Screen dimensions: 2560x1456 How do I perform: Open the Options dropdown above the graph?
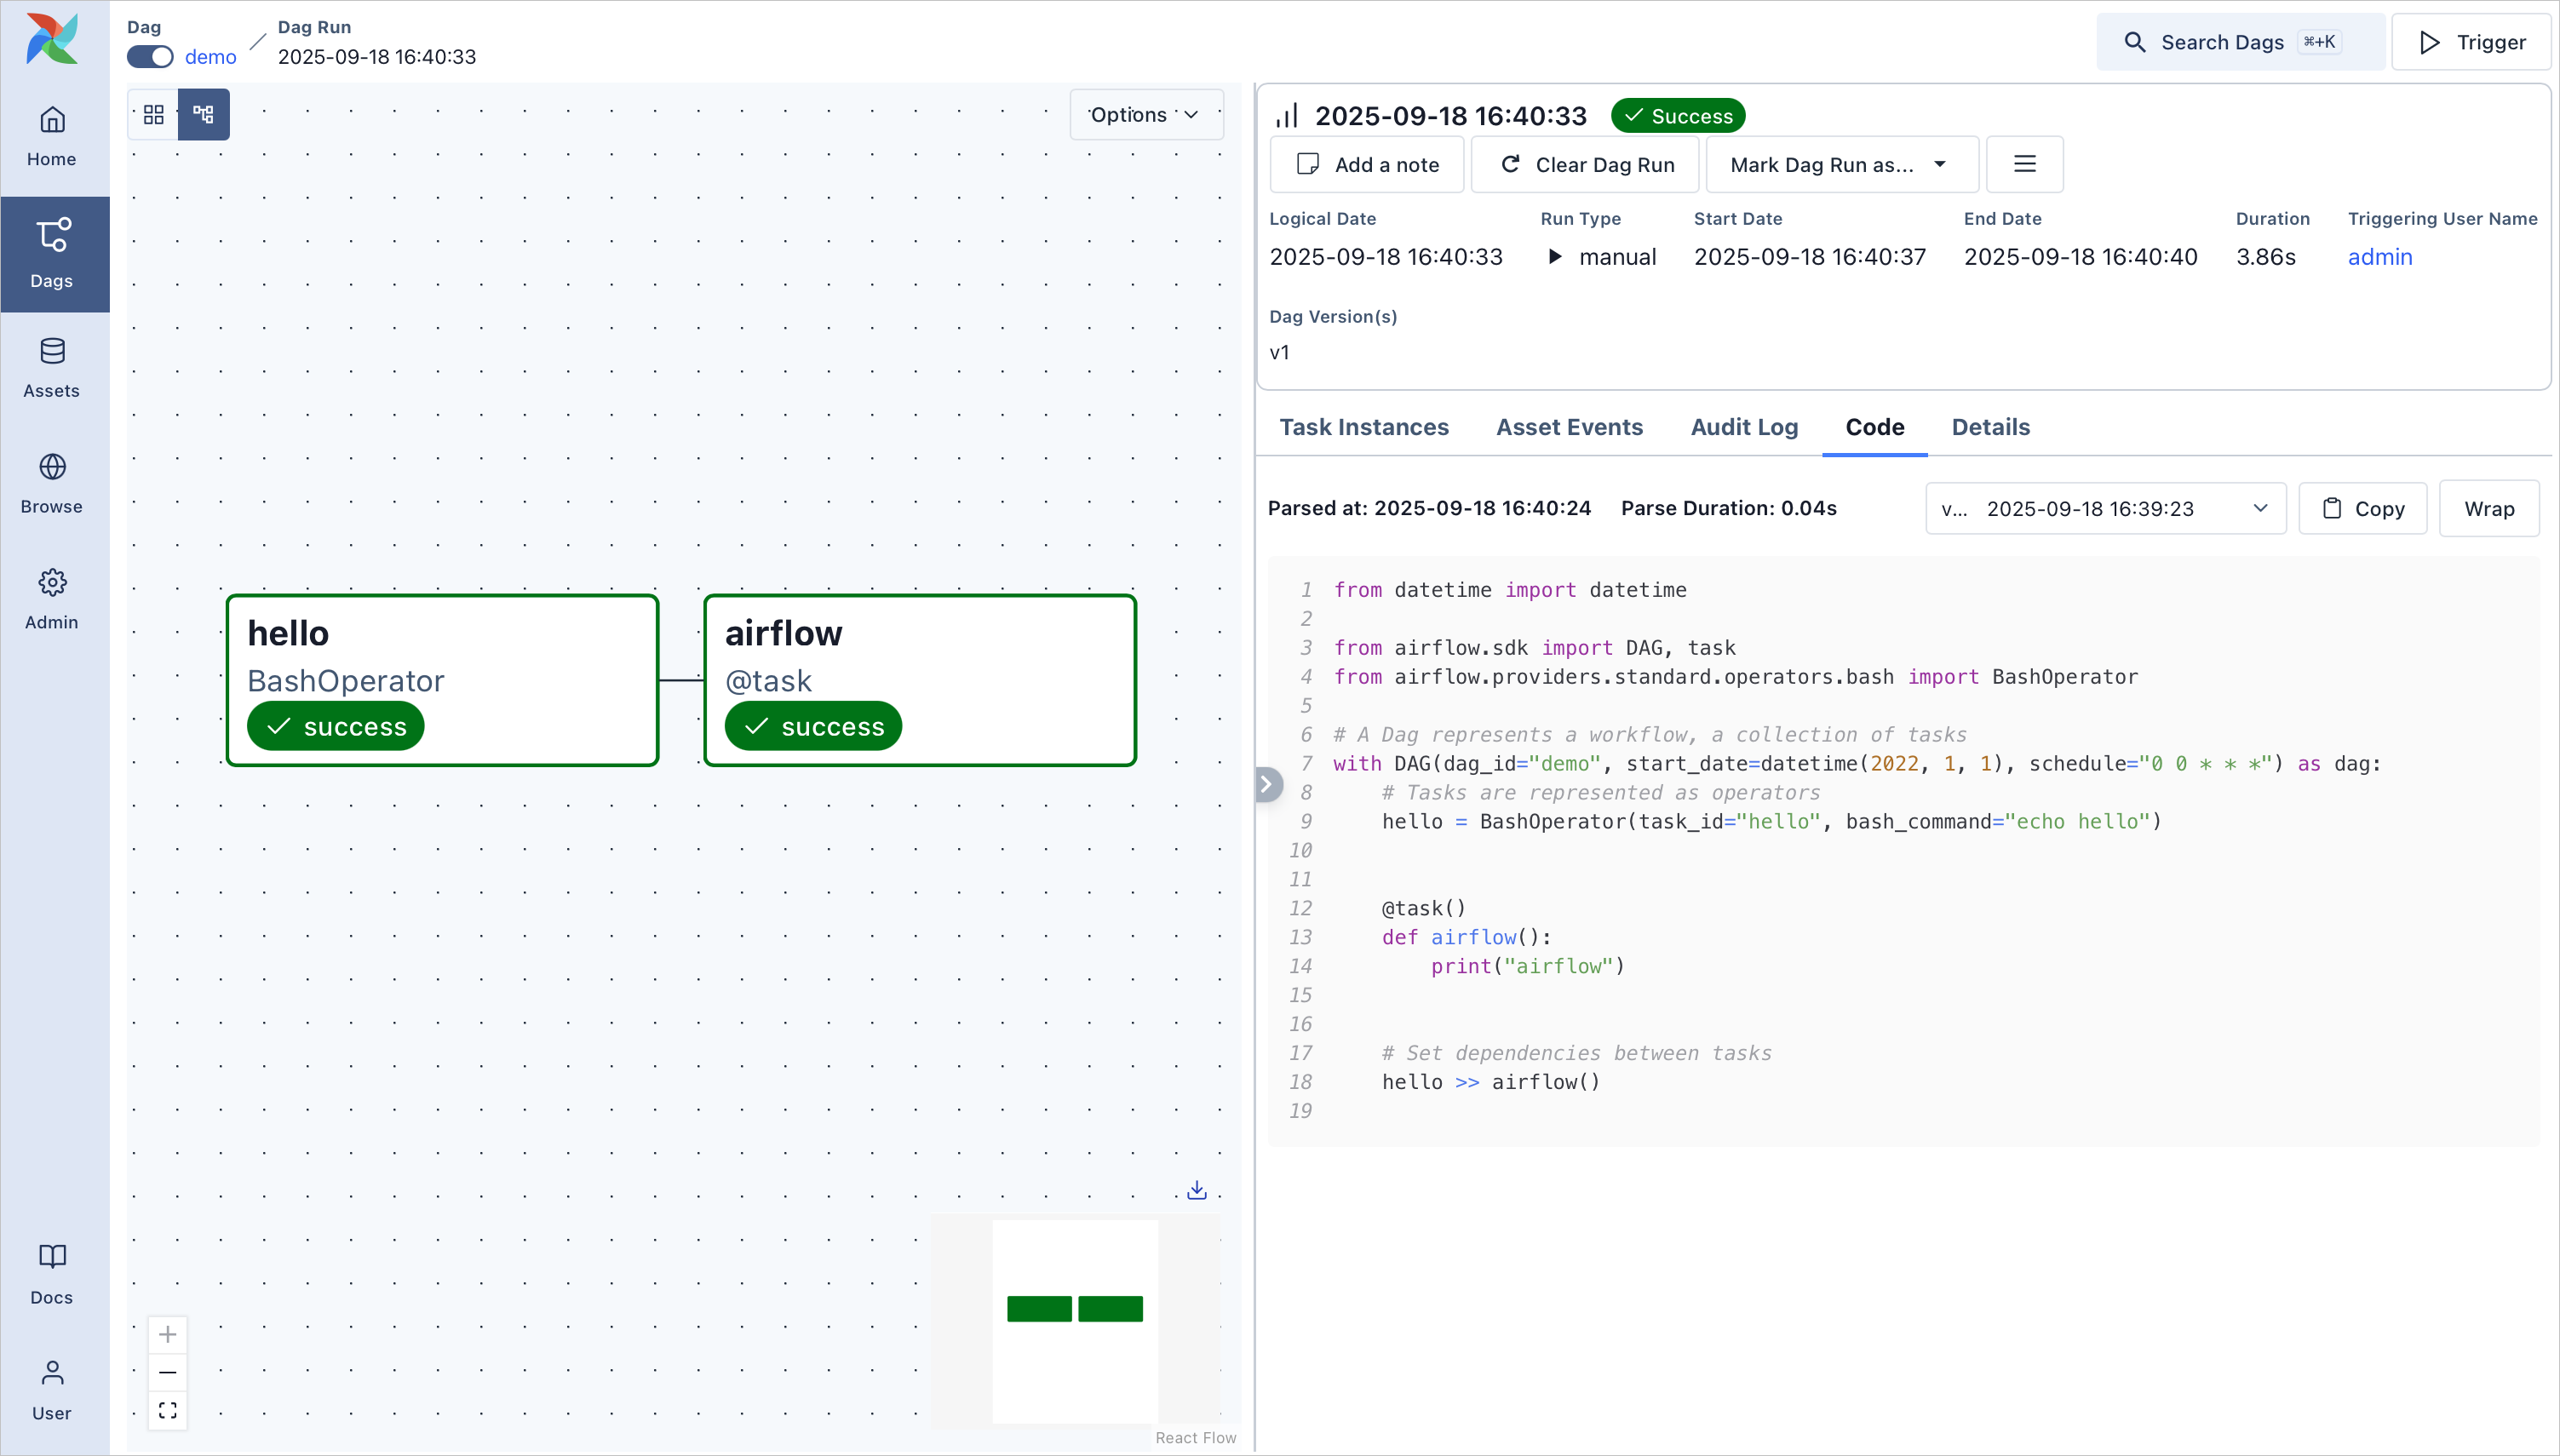coord(1144,114)
